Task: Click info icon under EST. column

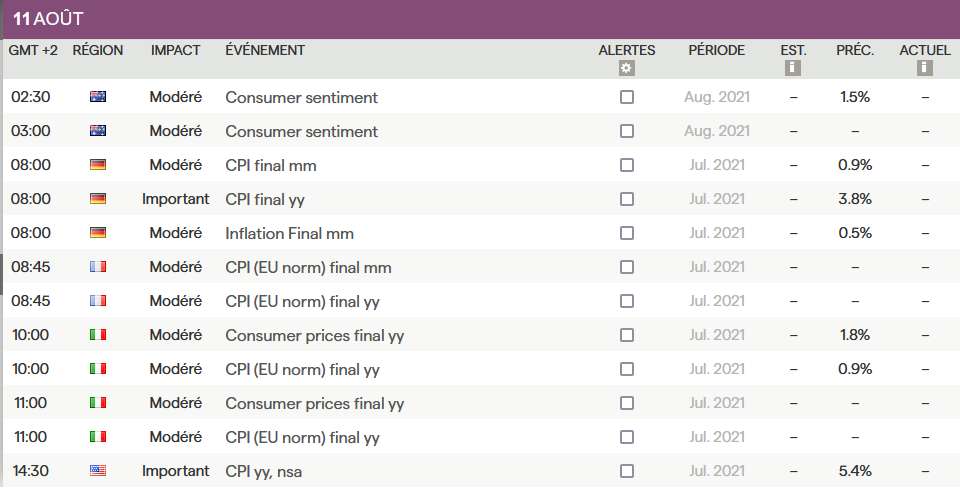Action: tap(793, 68)
